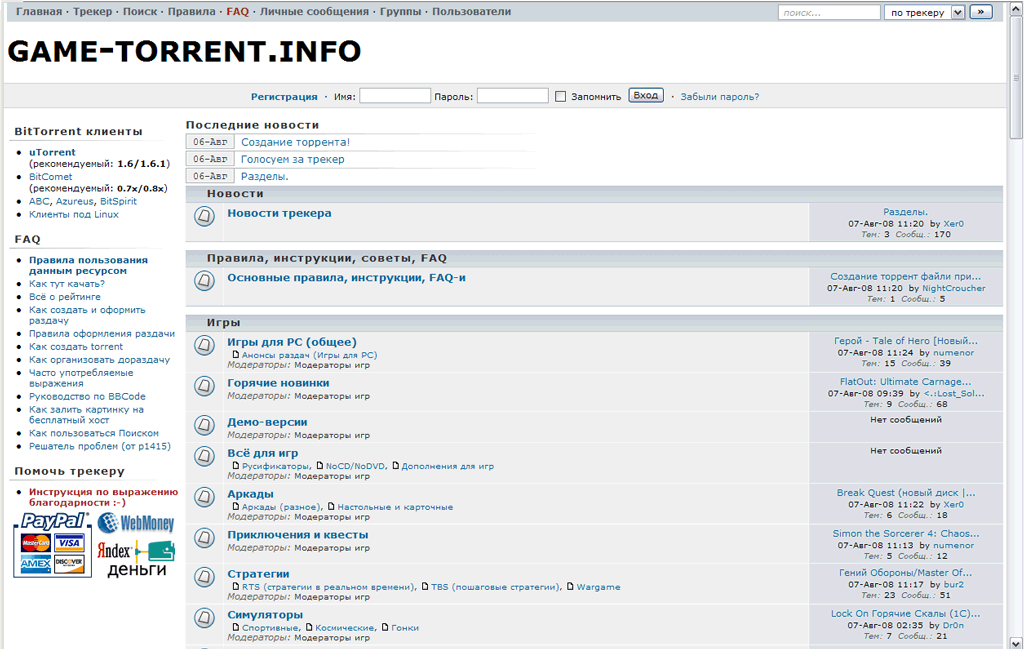Viewport: 1024px width, 649px height.
Task: Open Личные сообщения in top navigation
Action: point(314,12)
